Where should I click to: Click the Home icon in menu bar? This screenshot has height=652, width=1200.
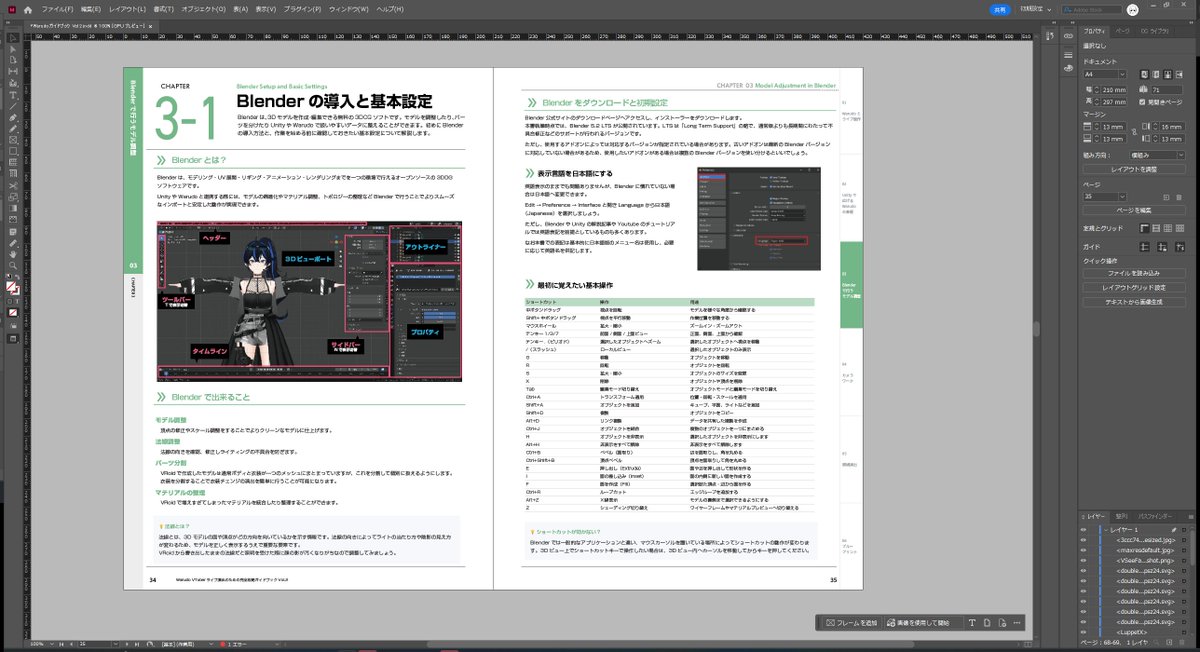tap(28, 10)
